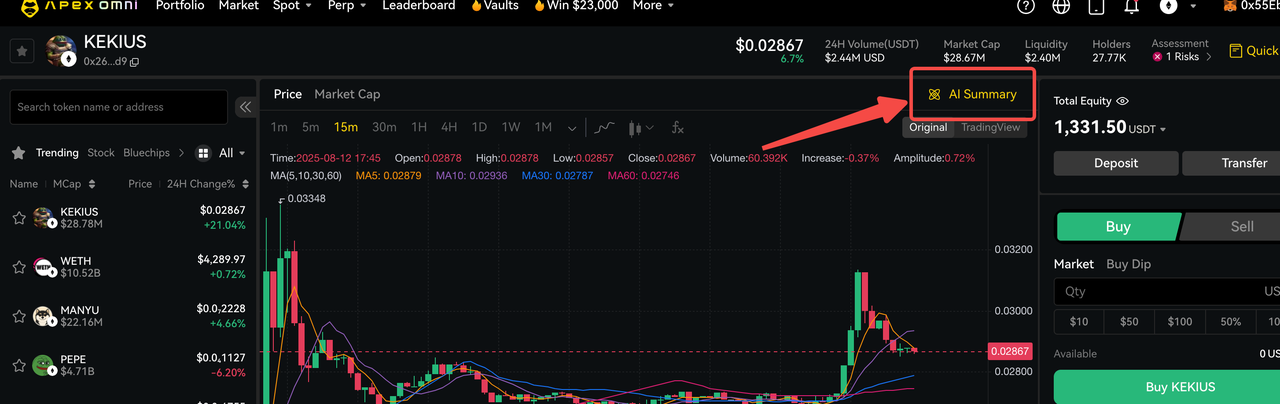This screenshot has height=404, width=1280.
Task: Open the AI Summary
Action: (972, 94)
